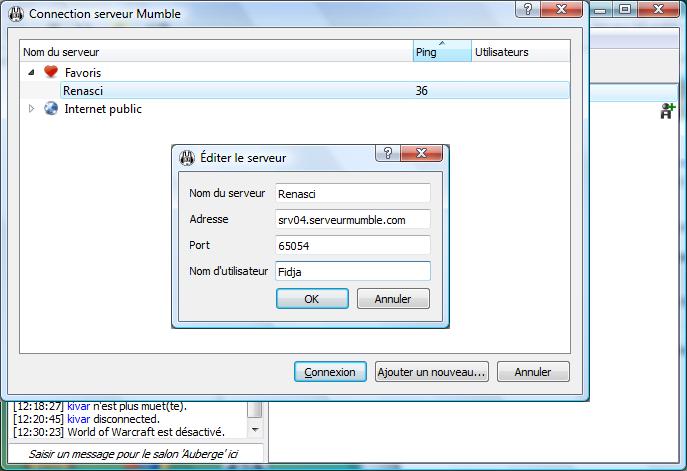Click the Port field showing 65054
This screenshot has width=687, height=471.
353,245
